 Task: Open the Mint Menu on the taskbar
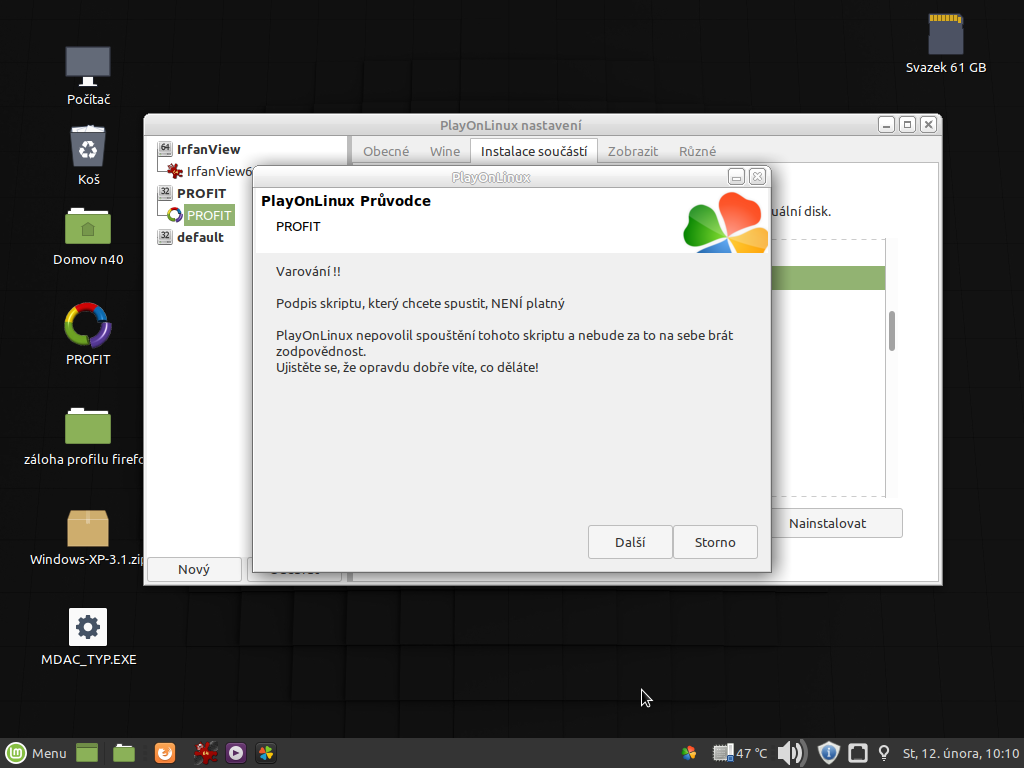click(36, 753)
